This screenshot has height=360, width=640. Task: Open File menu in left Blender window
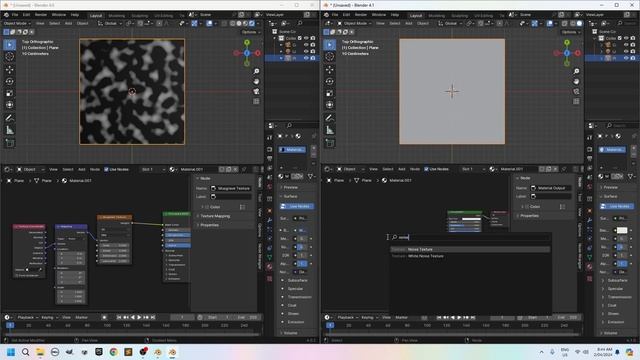tap(15, 15)
